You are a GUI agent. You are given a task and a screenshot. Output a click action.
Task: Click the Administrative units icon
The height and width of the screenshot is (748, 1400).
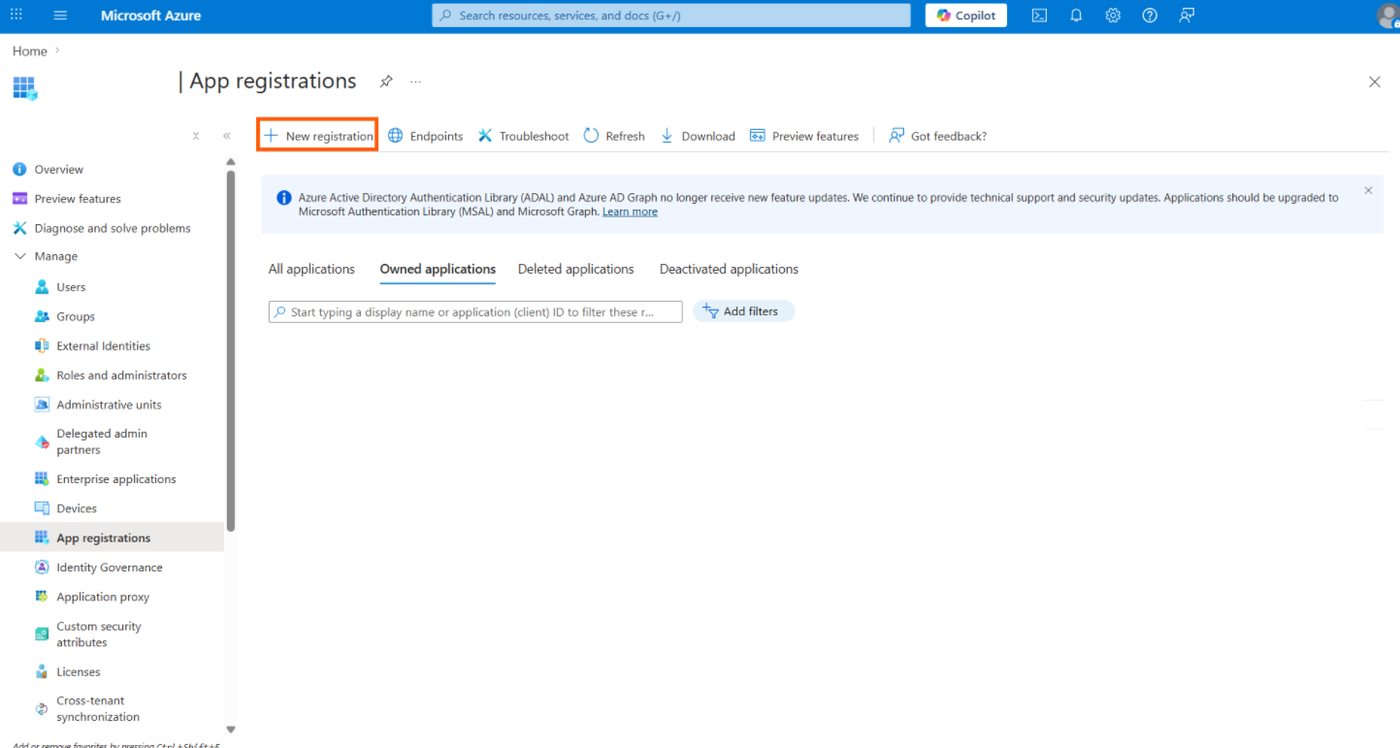click(42, 405)
